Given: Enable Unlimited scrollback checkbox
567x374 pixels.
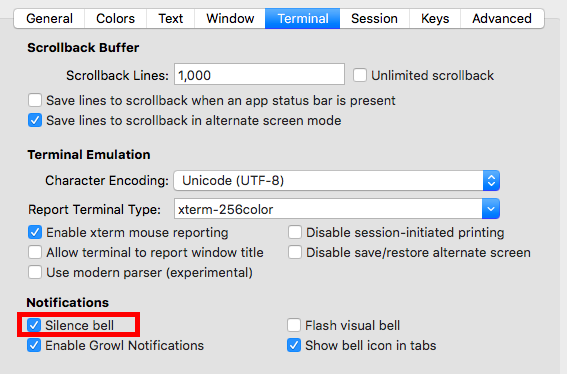Looking at the screenshot, I should click(x=360, y=75).
